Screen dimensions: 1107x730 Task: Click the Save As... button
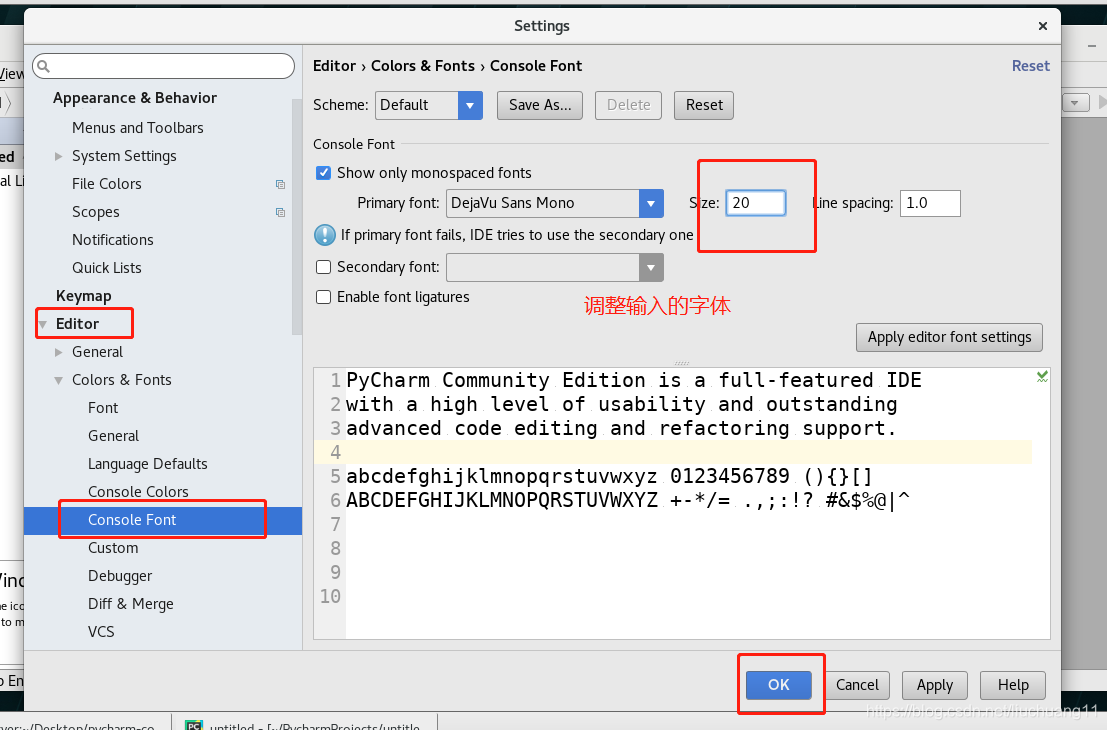click(540, 105)
